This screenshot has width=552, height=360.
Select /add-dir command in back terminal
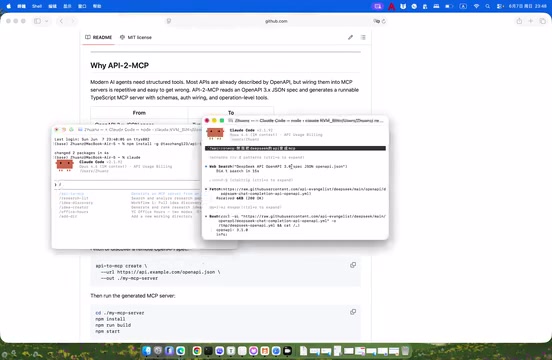click(x=68, y=216)
